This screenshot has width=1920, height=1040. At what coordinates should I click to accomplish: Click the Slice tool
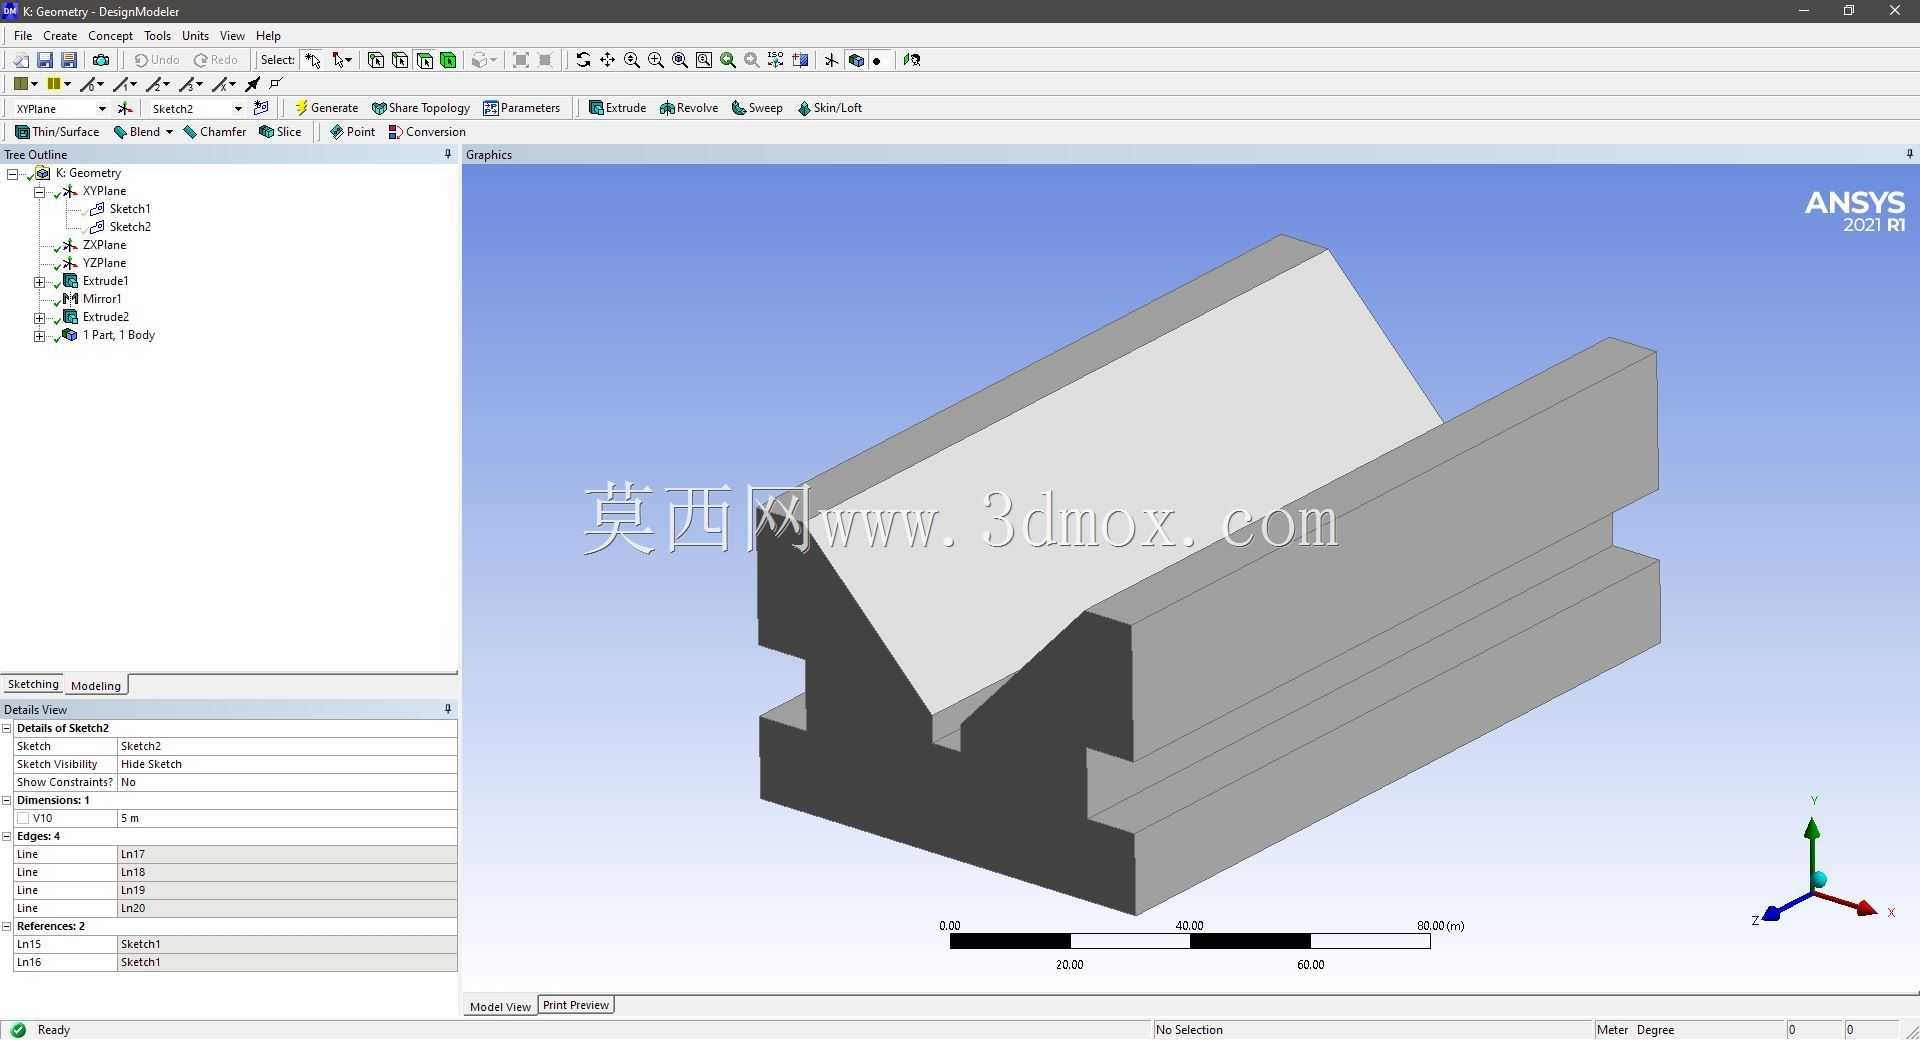pyautogui.click(x=280, y=132)
